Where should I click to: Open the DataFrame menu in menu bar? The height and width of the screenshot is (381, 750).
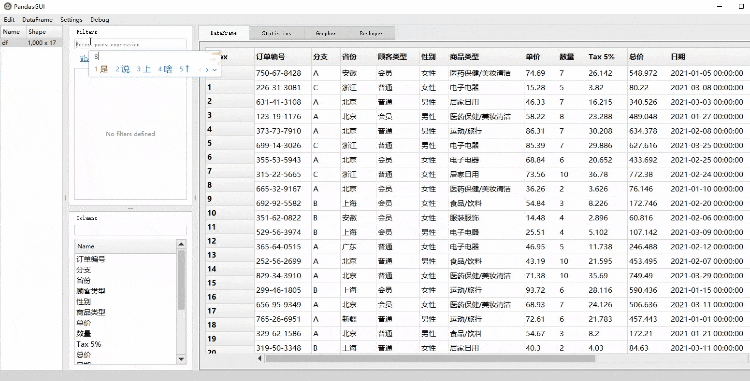(37, 20)
